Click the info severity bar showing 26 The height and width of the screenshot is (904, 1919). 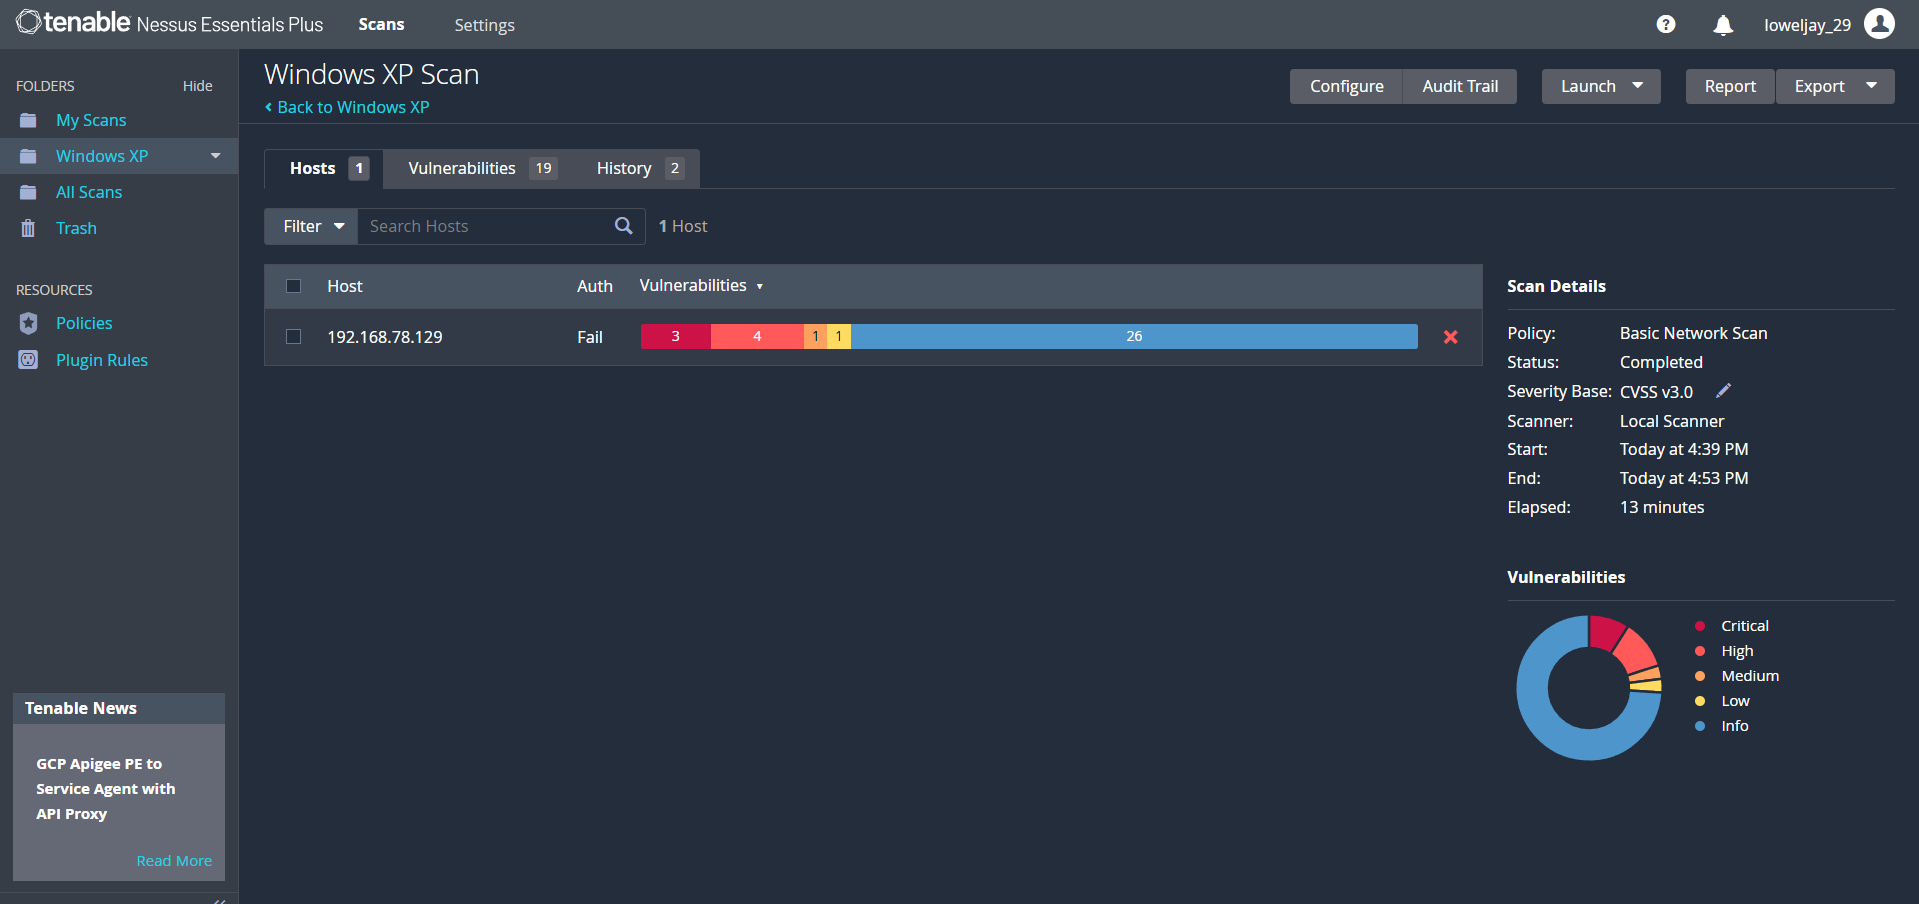pyautogui.click(x=1134, y=336)
